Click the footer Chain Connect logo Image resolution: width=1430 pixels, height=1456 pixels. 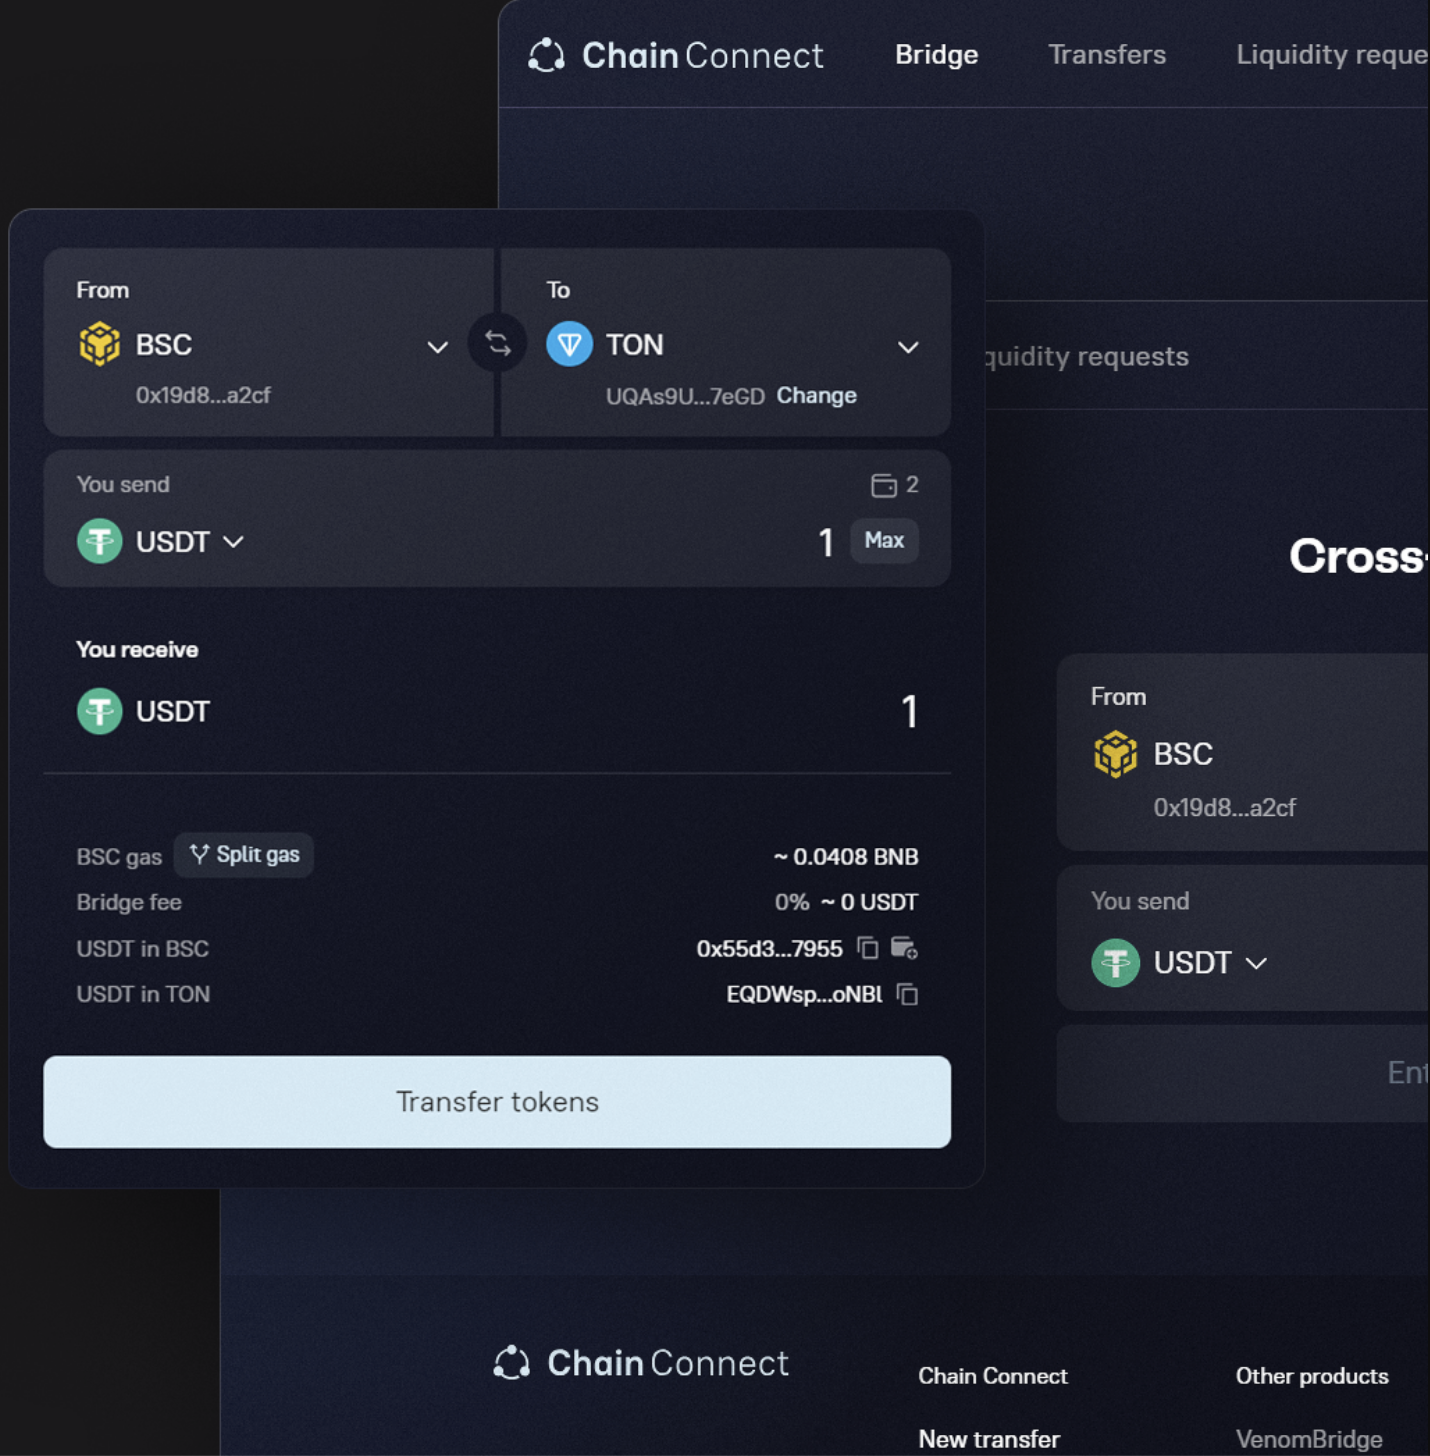[x=641, y=1363]
